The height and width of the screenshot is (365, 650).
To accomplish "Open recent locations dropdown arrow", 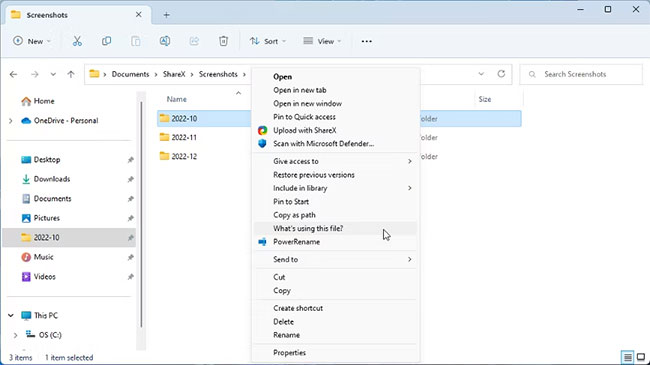I will [53, 74].
